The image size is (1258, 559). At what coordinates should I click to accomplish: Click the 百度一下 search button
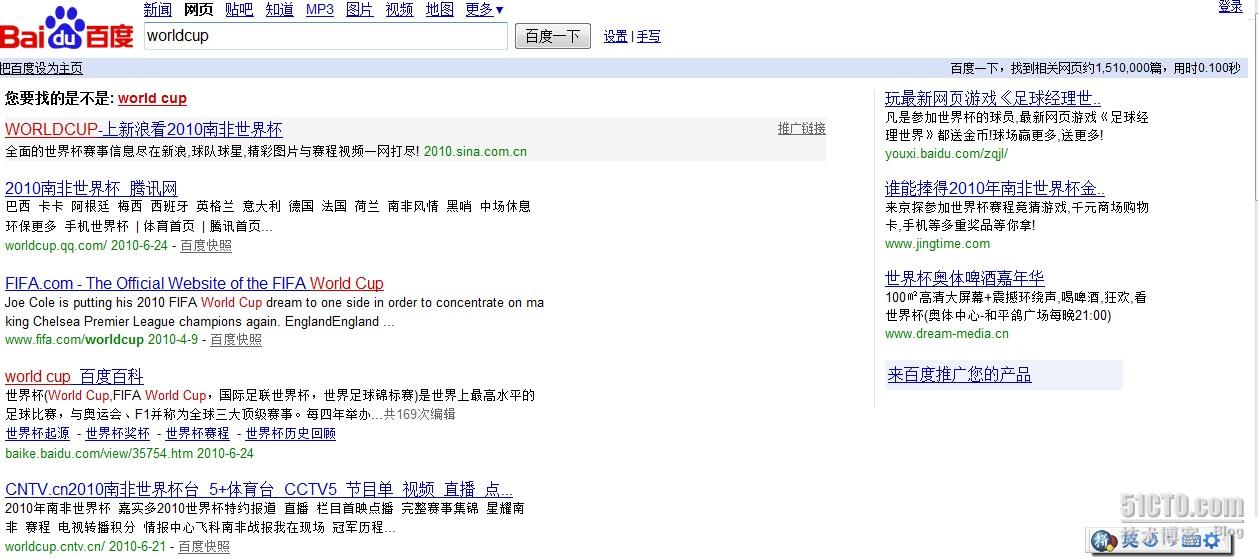(x=553, y=36)
